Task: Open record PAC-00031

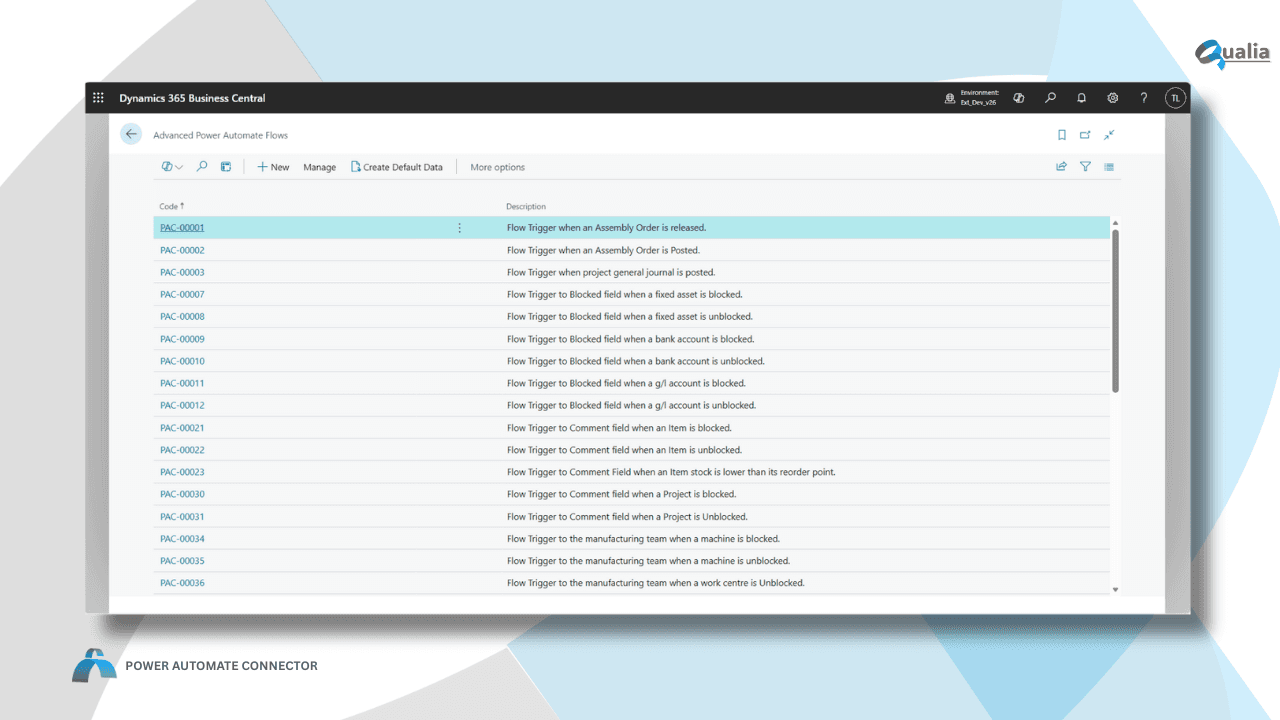Action: [x=182, y=517]
